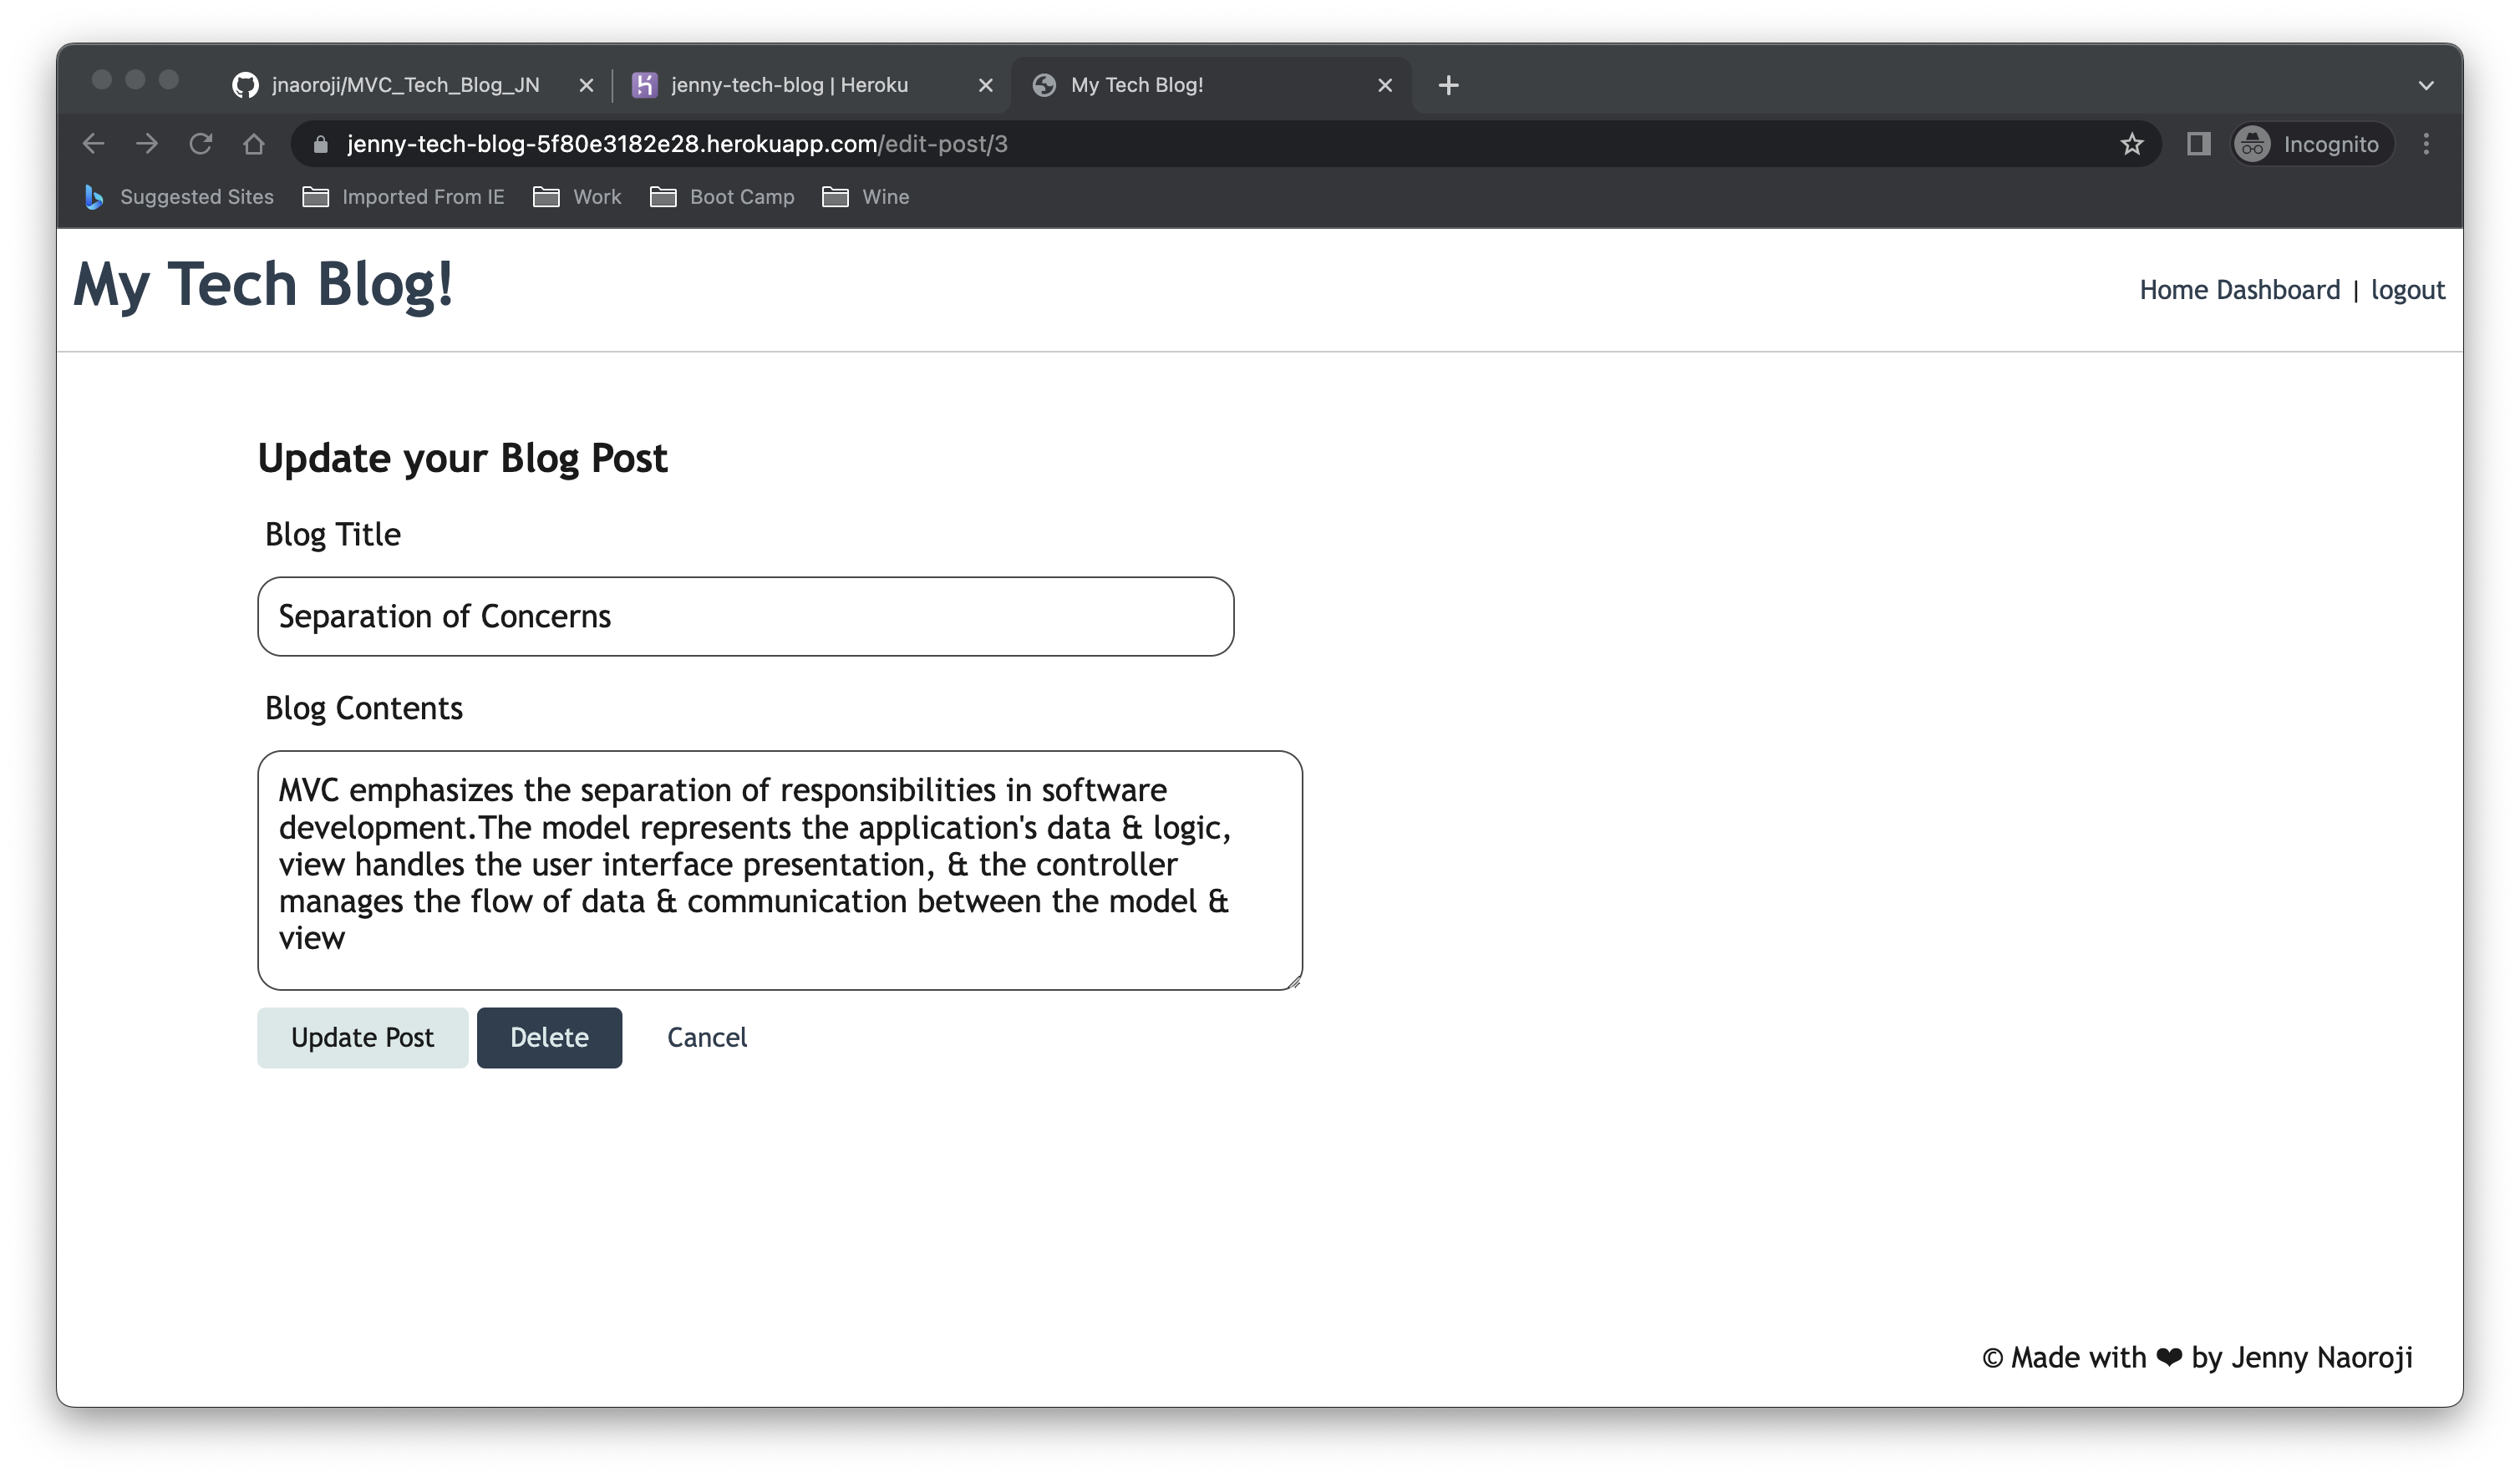
Task: Expand the tab search dropdown arrow
Action: coord(2426,85)
